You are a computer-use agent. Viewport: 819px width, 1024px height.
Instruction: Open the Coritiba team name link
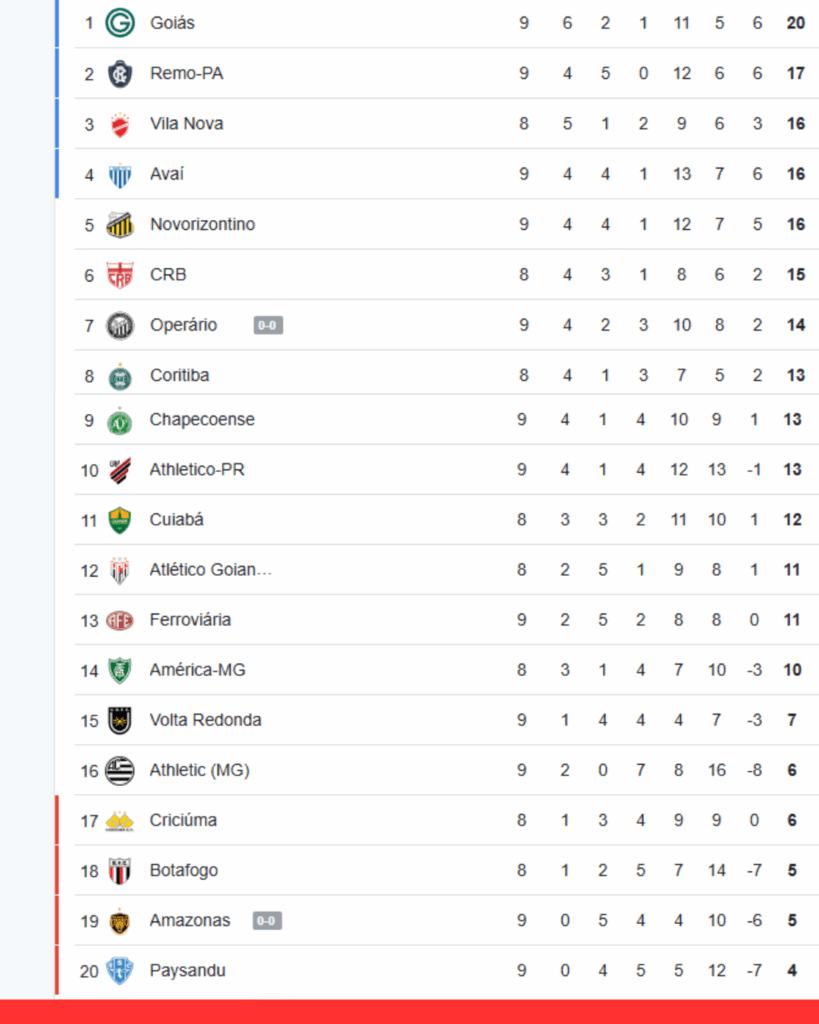(x=180, y=376)
